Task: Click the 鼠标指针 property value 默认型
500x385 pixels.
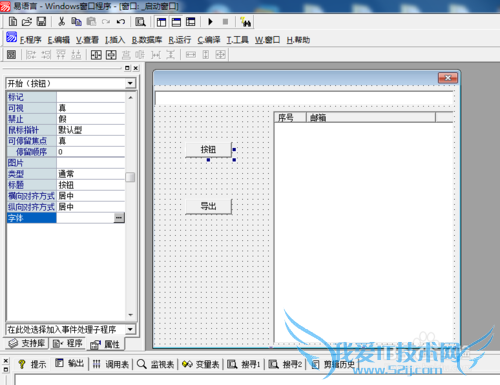Action: (91, 130)
